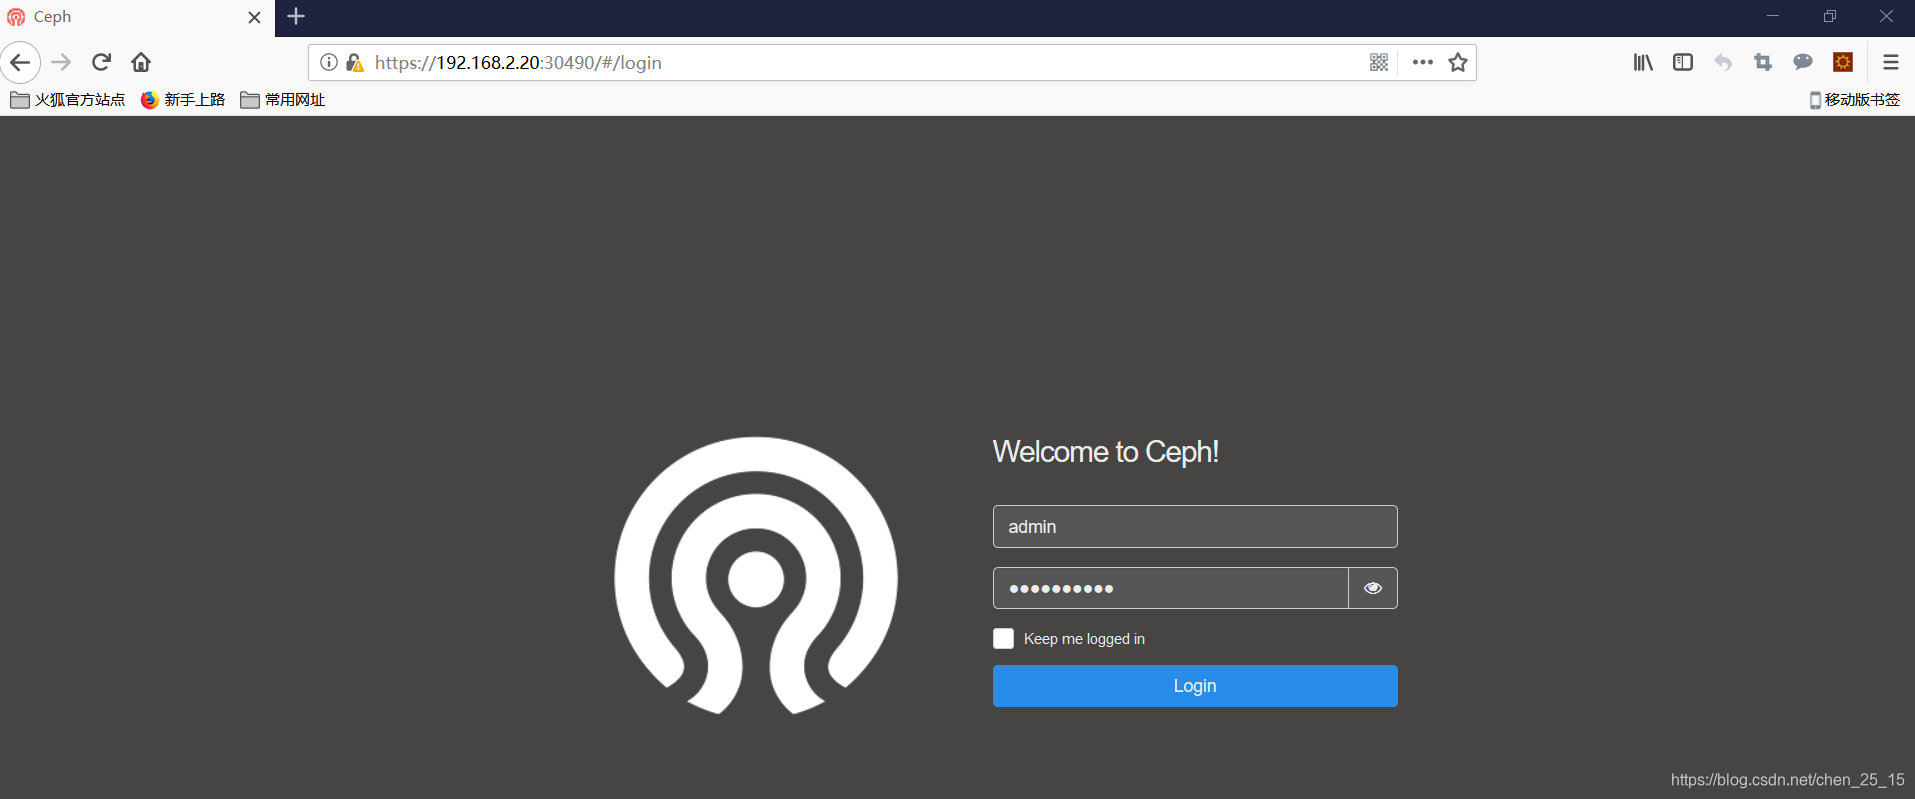
Task: Select the Ceph browser tab
Action: click(x=137, y=18)
